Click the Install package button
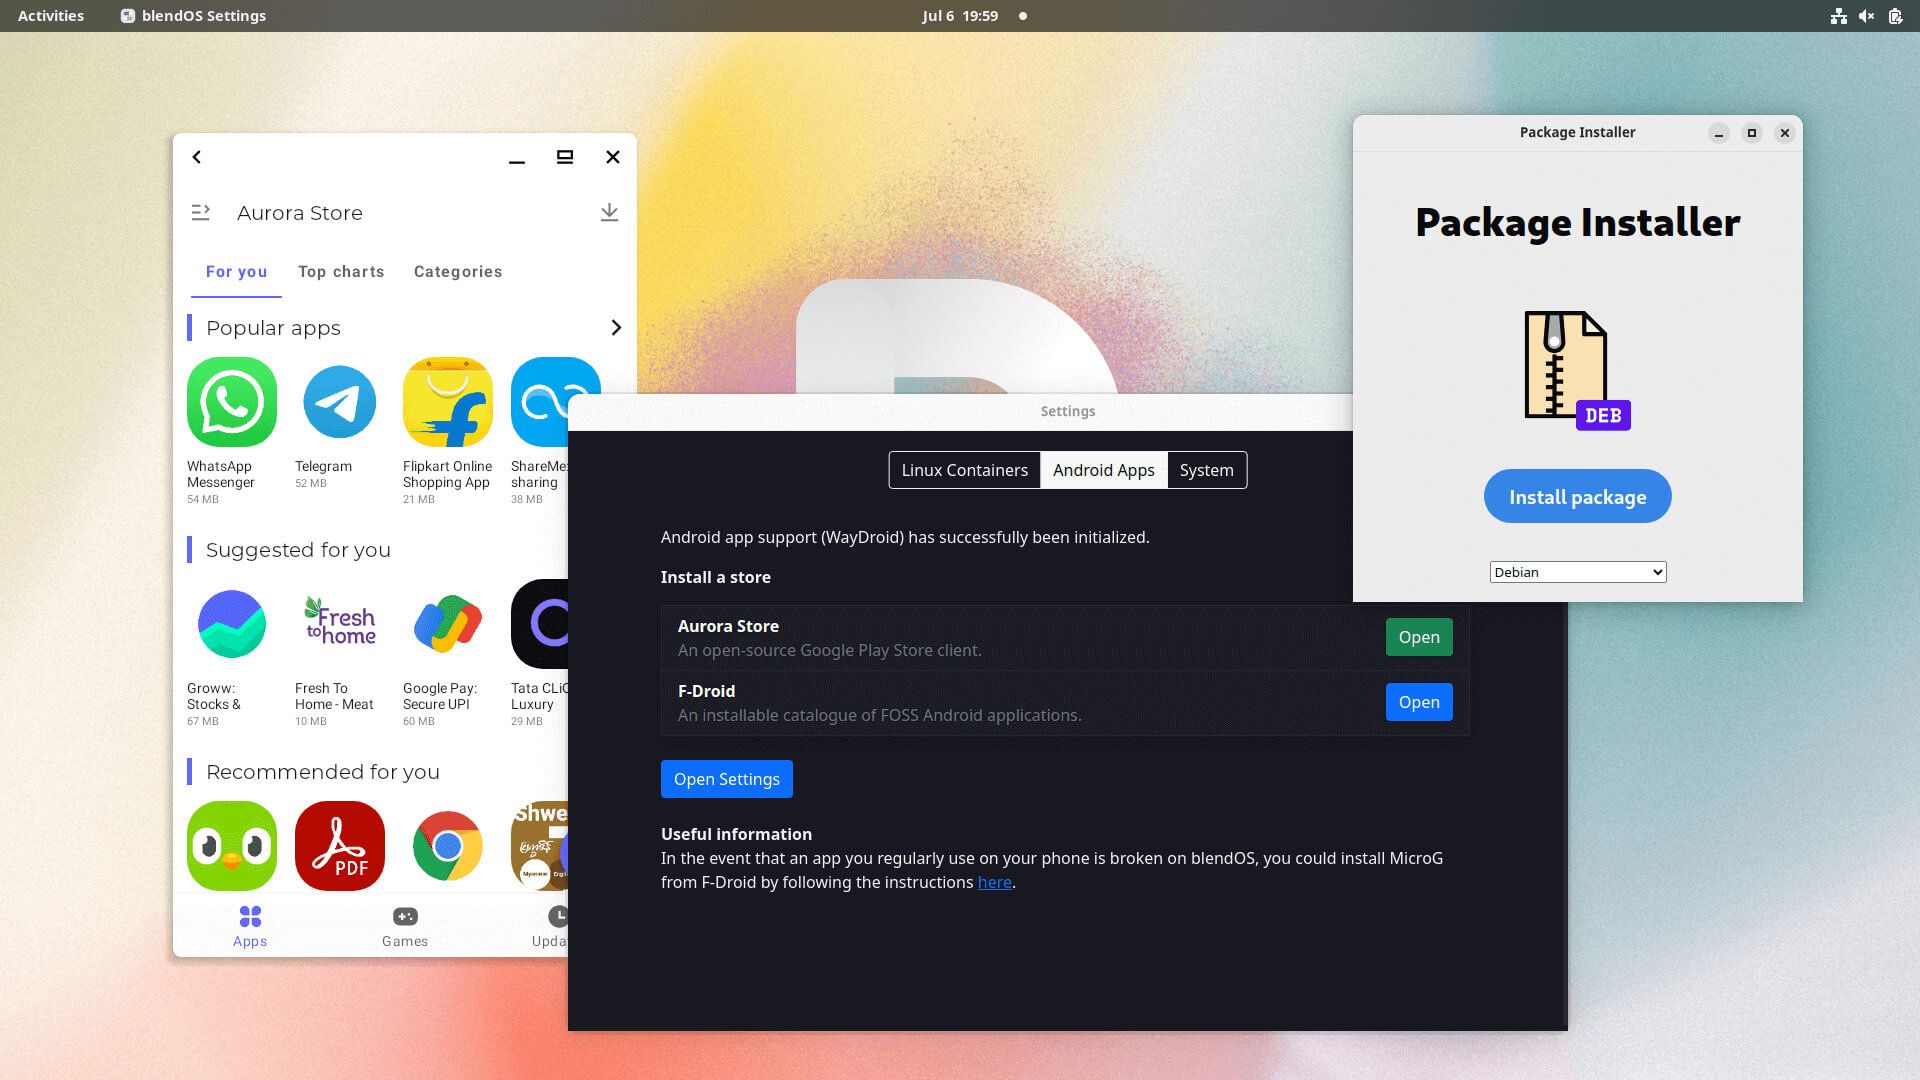The image size is (1920, 1080). click(x=1577, y=496)
